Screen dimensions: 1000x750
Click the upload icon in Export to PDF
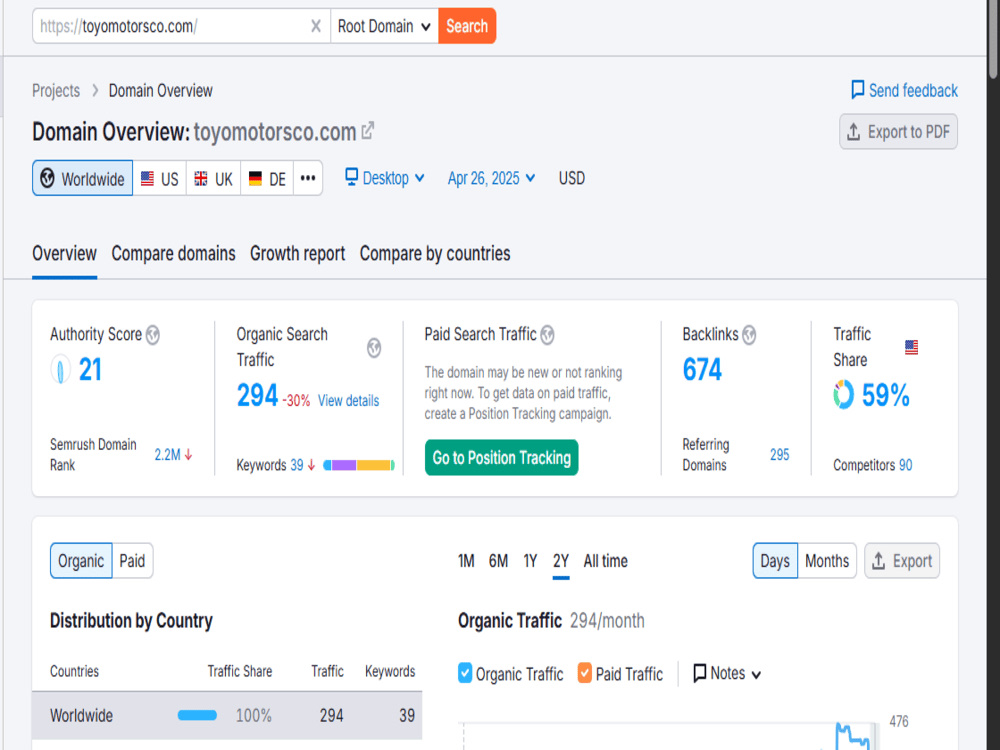click(x=853, y=132)
